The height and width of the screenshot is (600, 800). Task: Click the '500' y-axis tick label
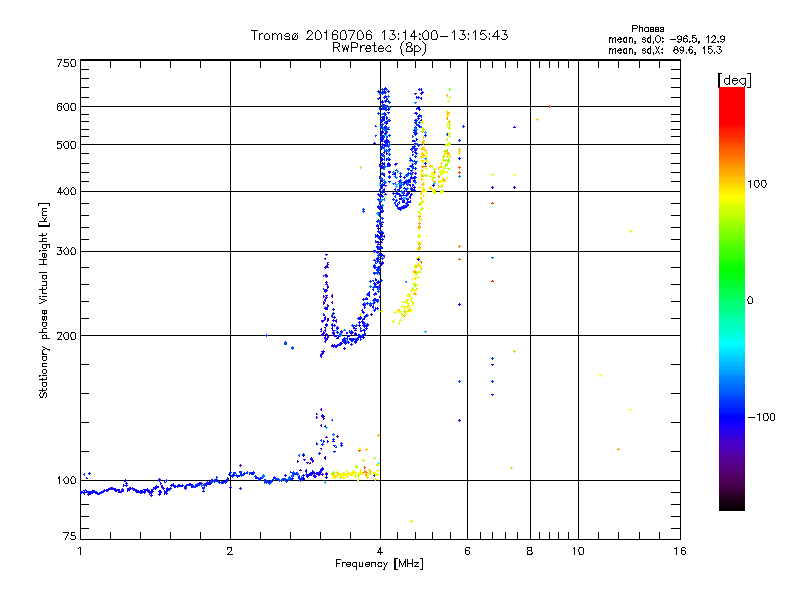67,145
